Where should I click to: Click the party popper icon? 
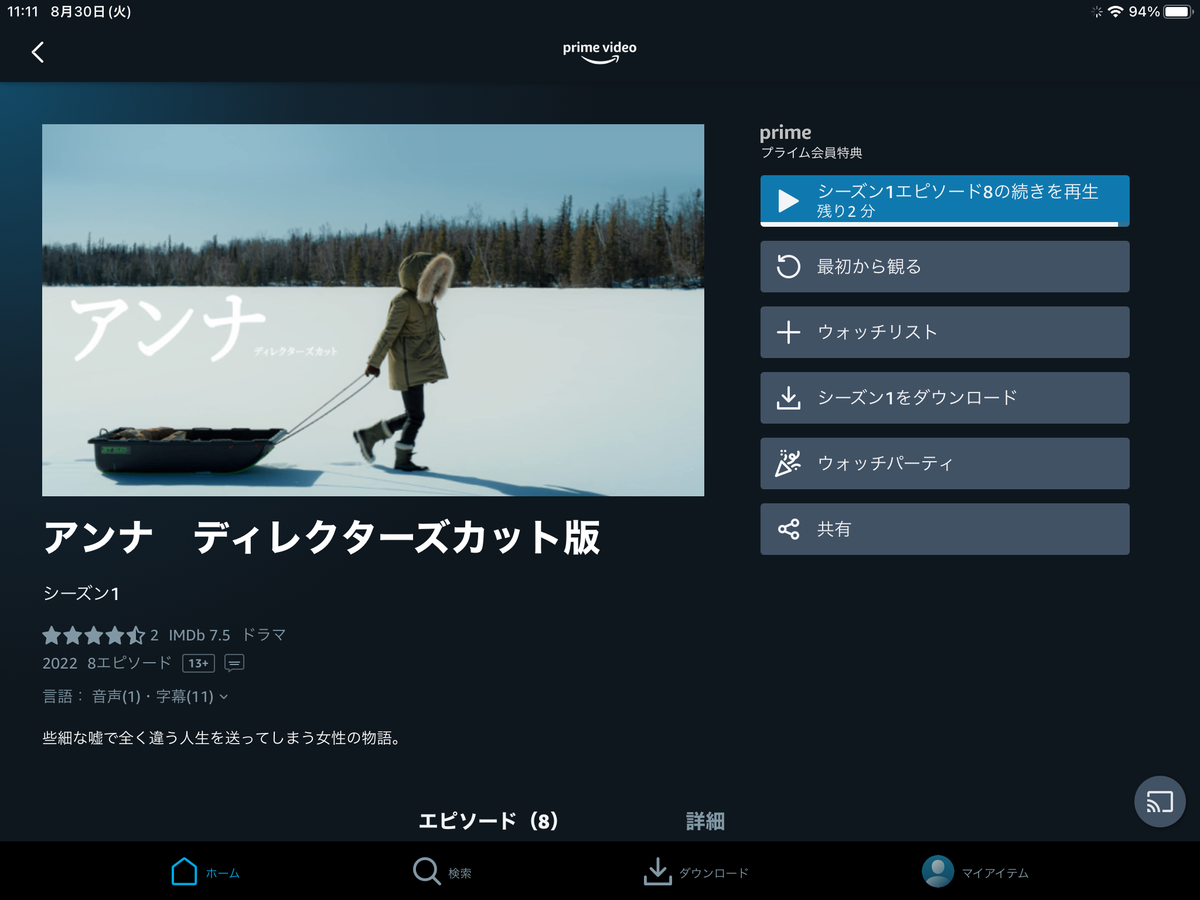(x=788, y=464)
